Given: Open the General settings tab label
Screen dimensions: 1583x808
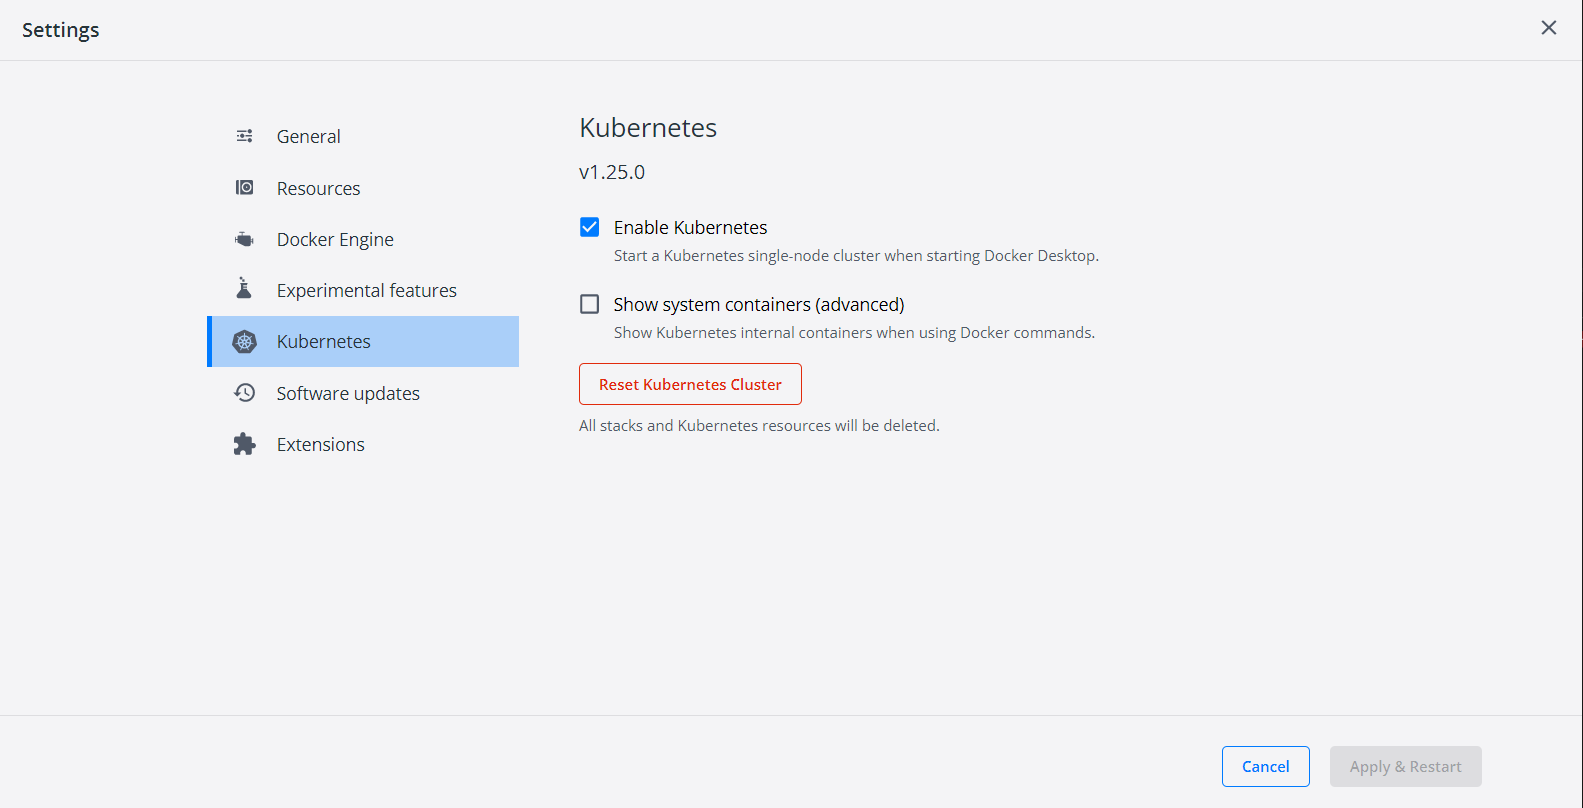Looking at the screenshot, I should (308, 136).
